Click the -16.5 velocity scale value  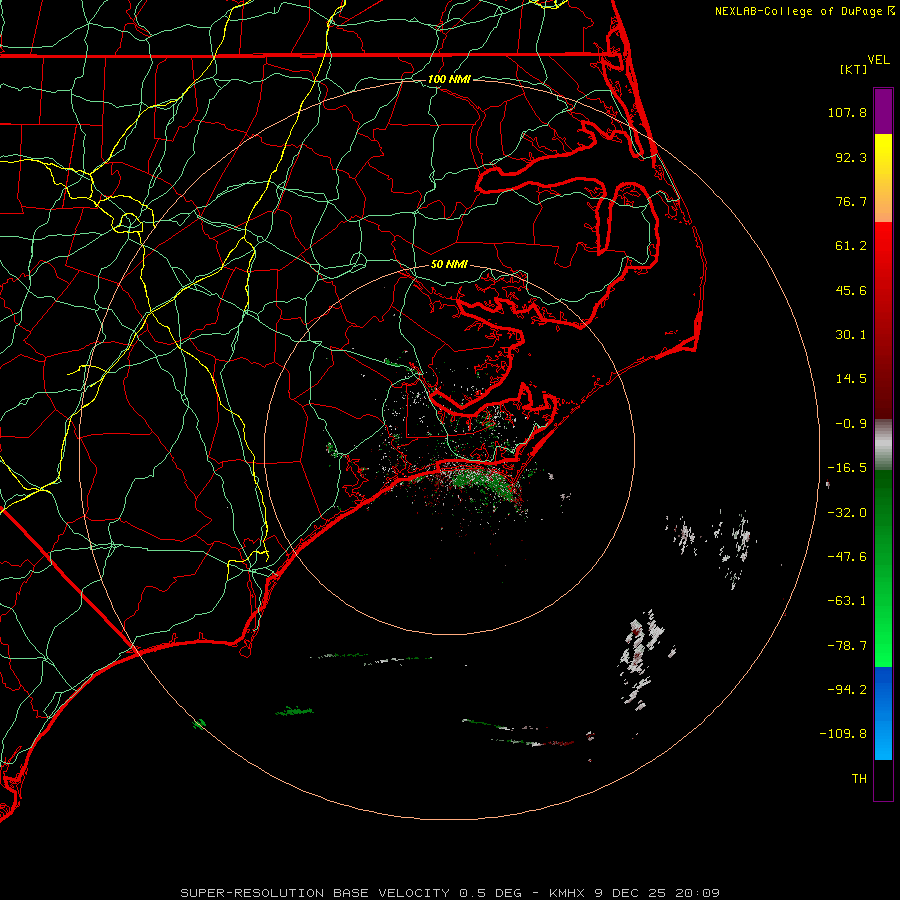click(x=847, y=468)
